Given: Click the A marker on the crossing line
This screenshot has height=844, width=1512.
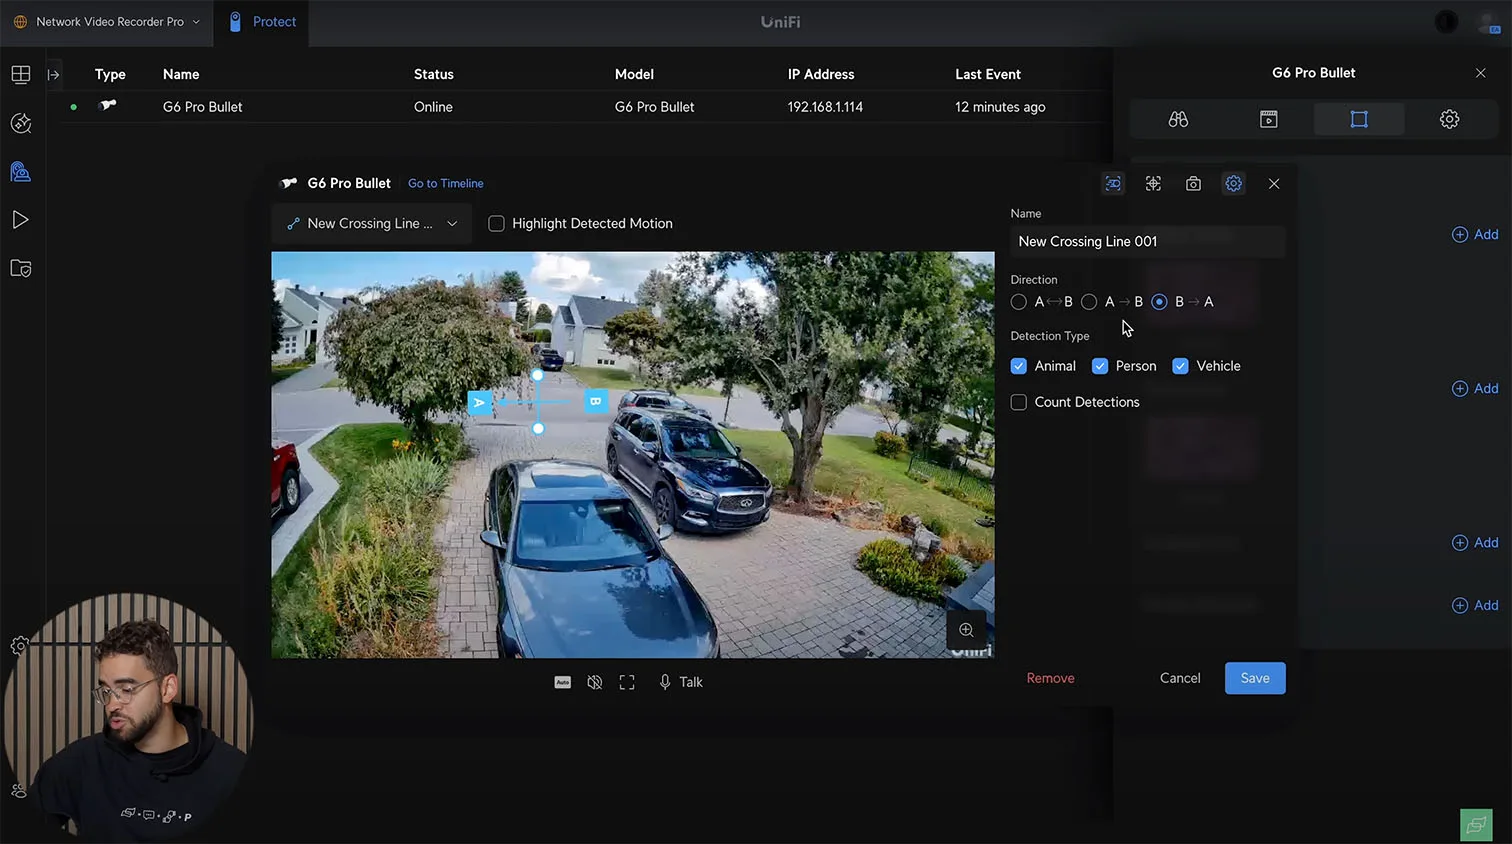Looking at the screenshot, I should [x=480, y=402].
